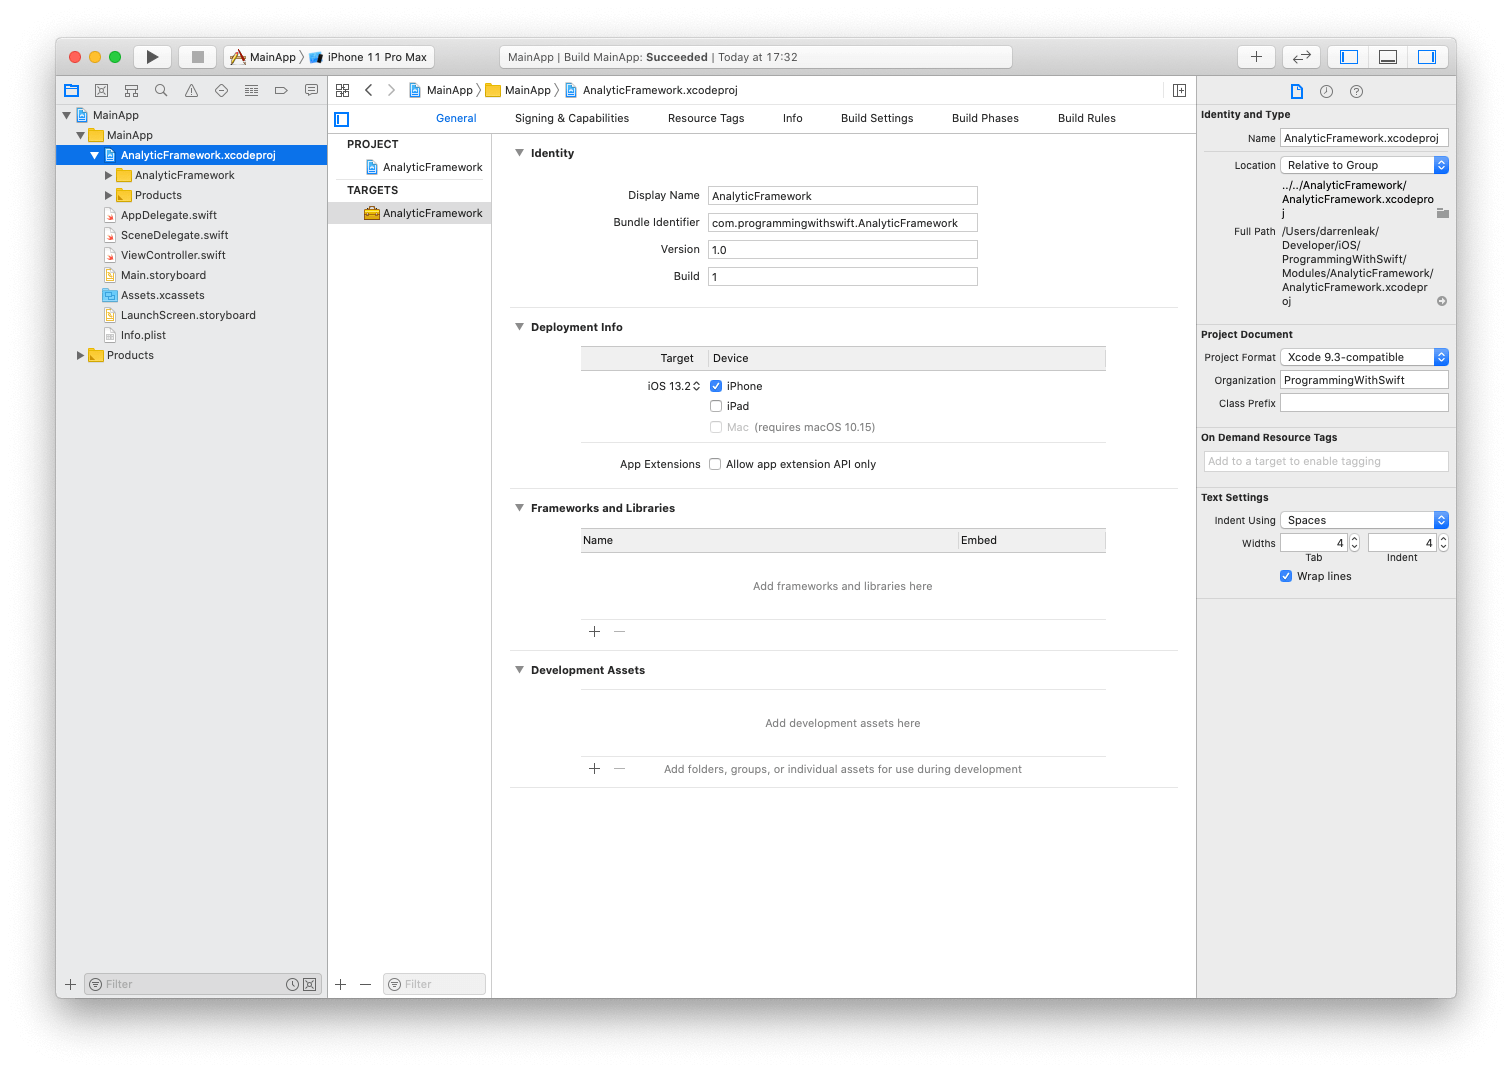Switch to Build Rules tab
The image size is (1512, 1072).
tap(1087, 118)
